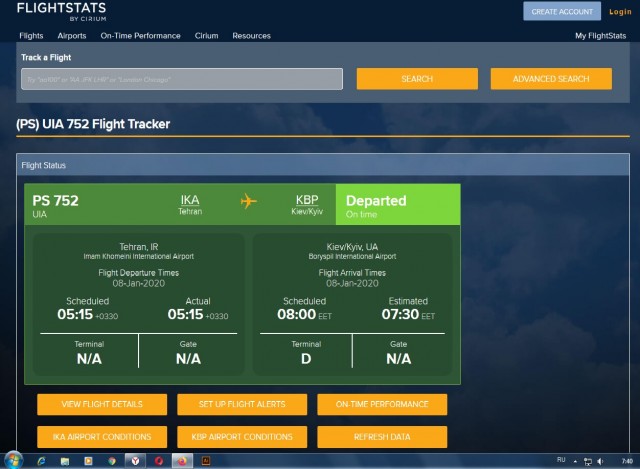Open the Airports menu
Image resolution: width=640 pixels, height=469 pixels.
72,36
